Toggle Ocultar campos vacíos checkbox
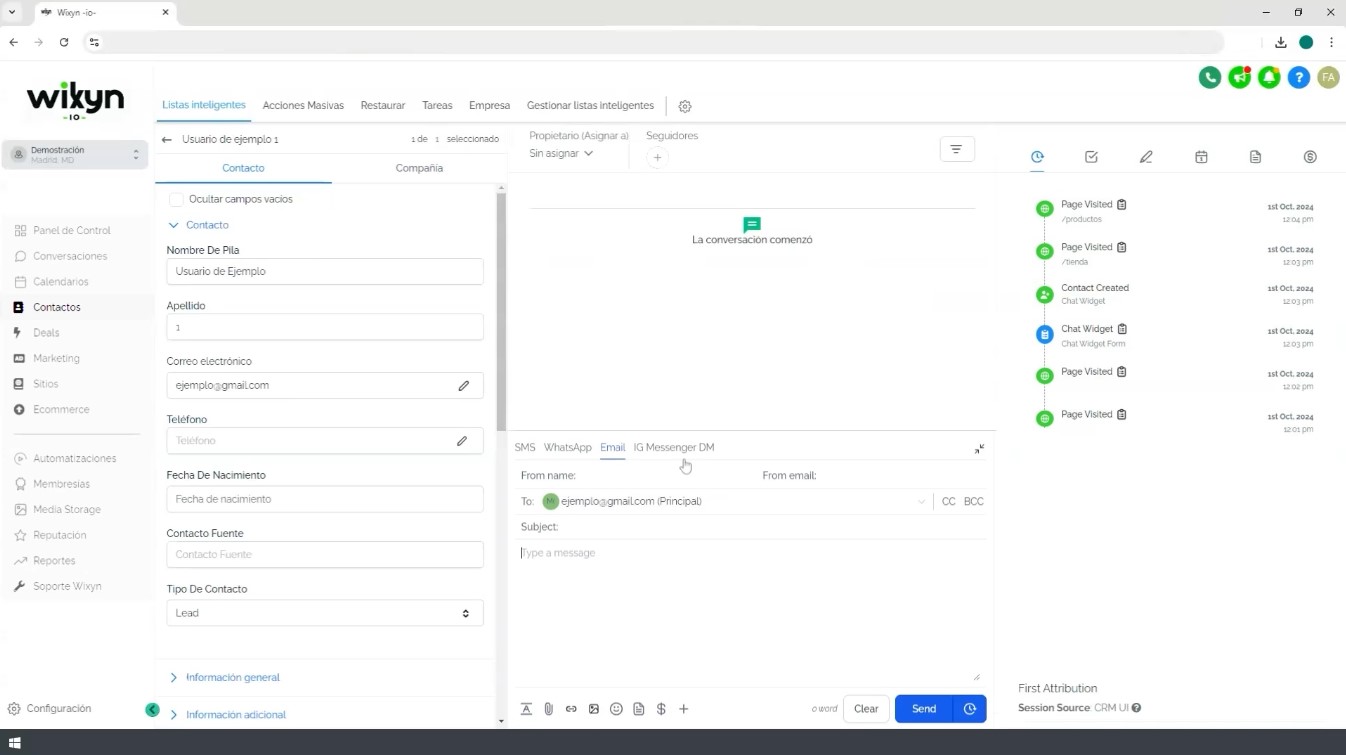1346x755 pixels. [176, 199]
